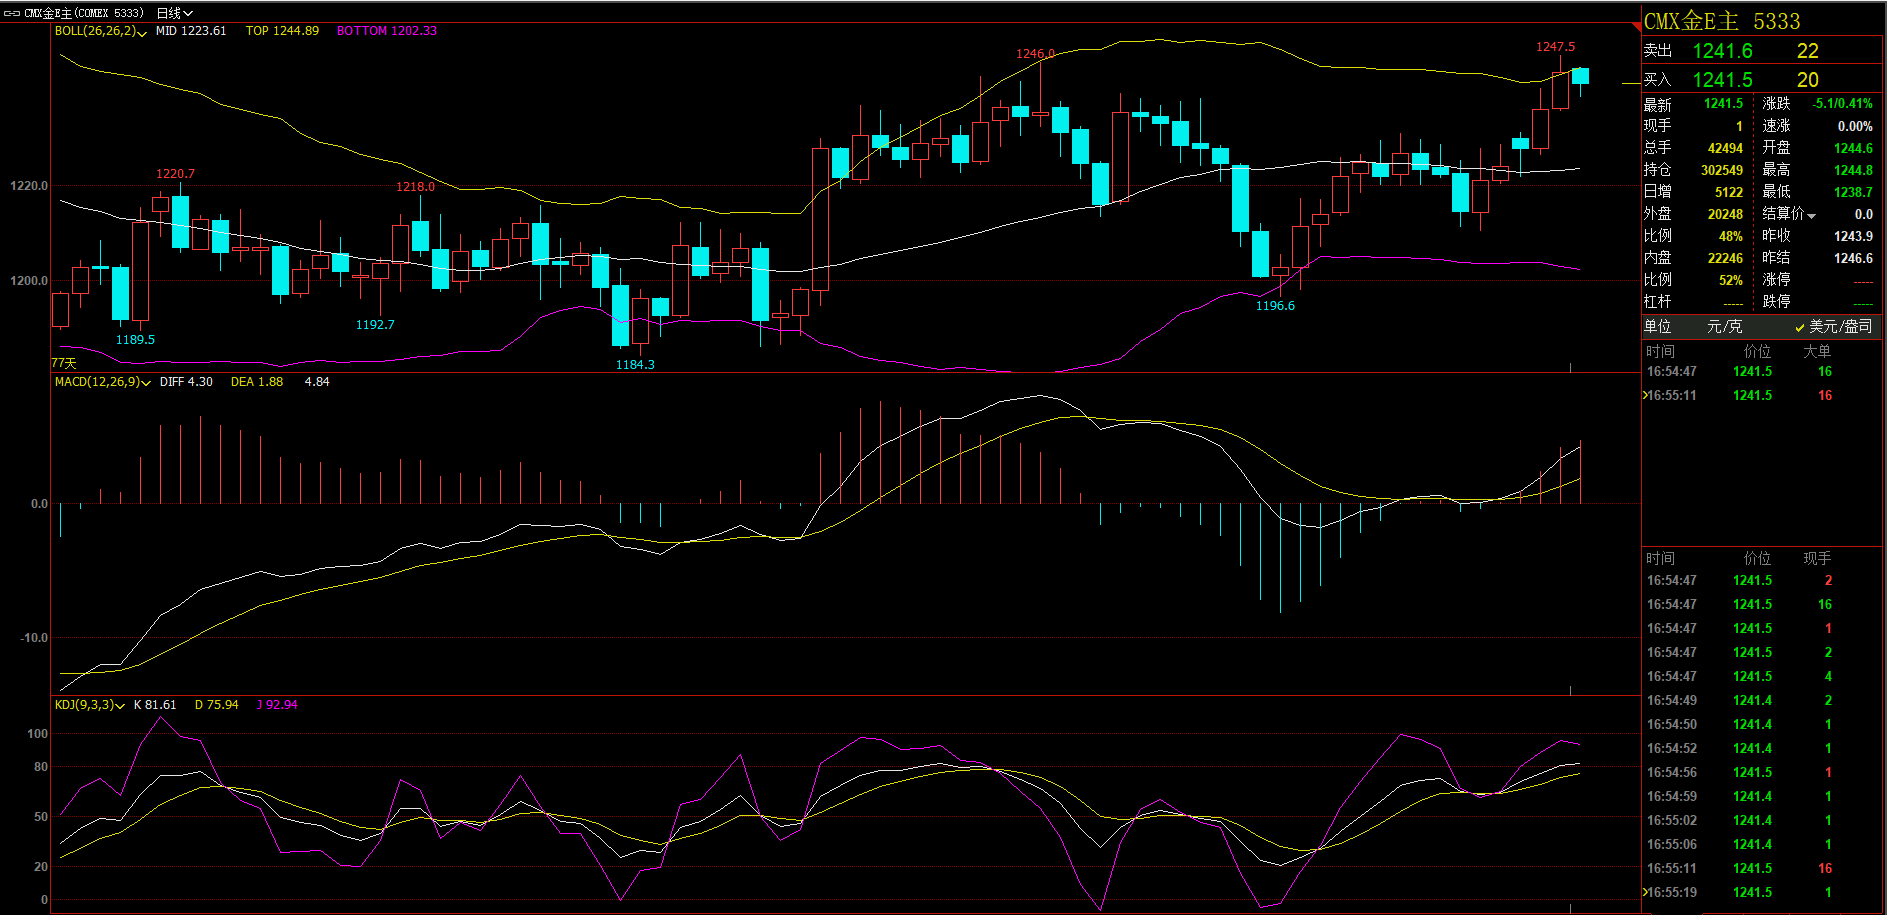1887x915 pixels.
Task: Select the KDJ D 75.94 value
Action: pyautogui.click(x=216, y=705)
